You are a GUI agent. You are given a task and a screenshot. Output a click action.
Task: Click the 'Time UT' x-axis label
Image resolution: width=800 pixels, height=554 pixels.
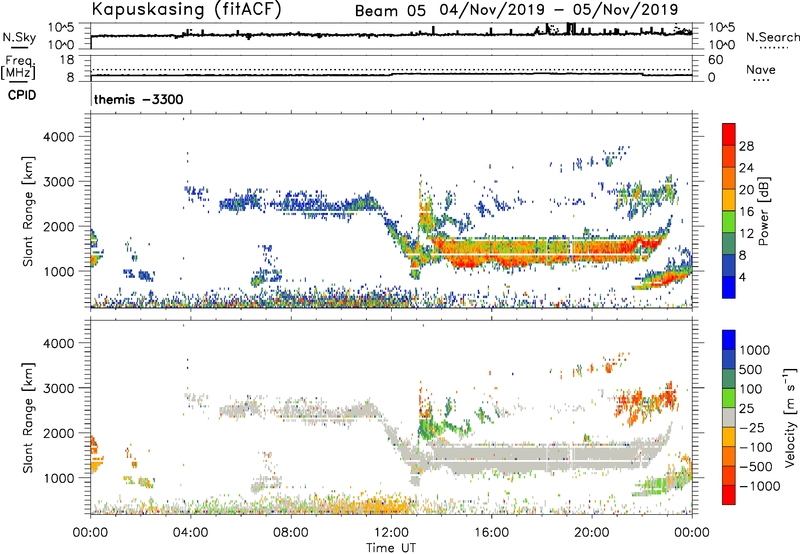pyautogui.click(x=391, y=548)
